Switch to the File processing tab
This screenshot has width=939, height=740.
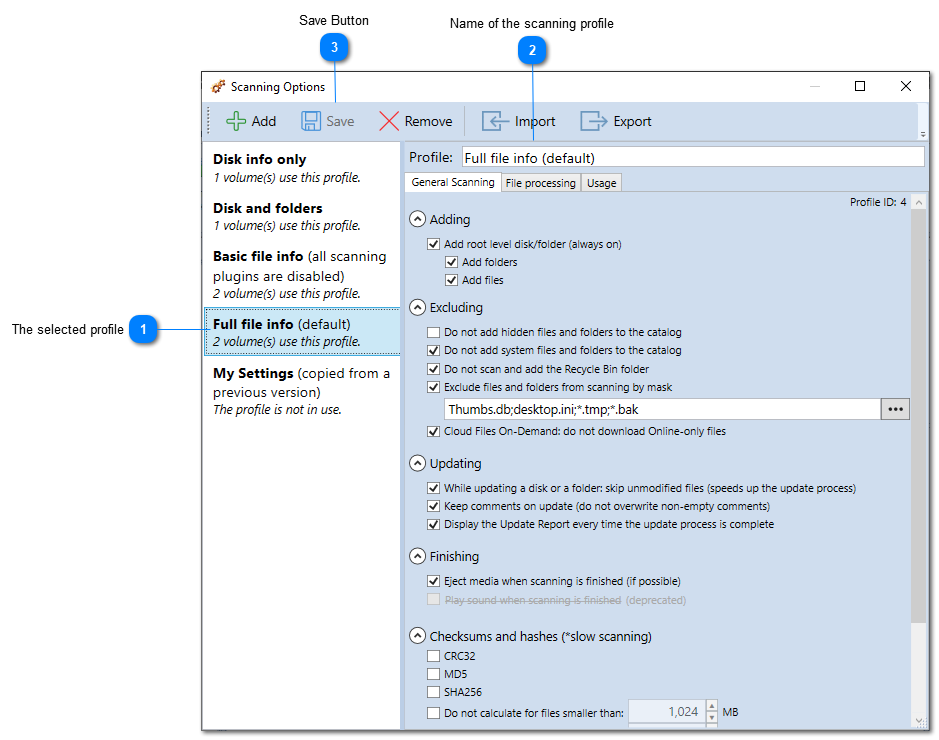[540, 182]
